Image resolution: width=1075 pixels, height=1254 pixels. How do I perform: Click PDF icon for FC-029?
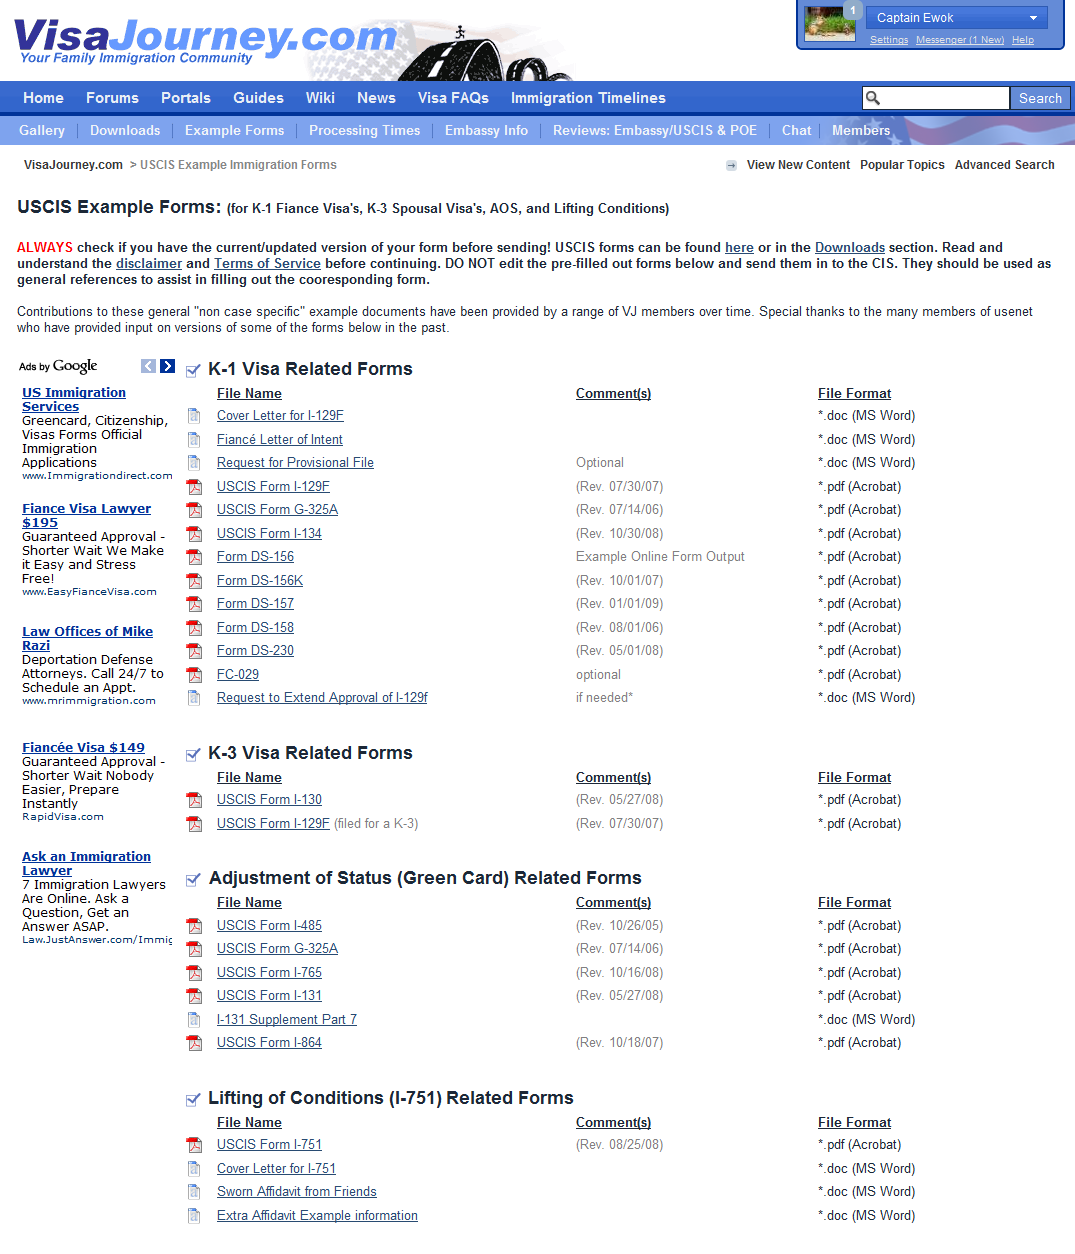point(194,675)
